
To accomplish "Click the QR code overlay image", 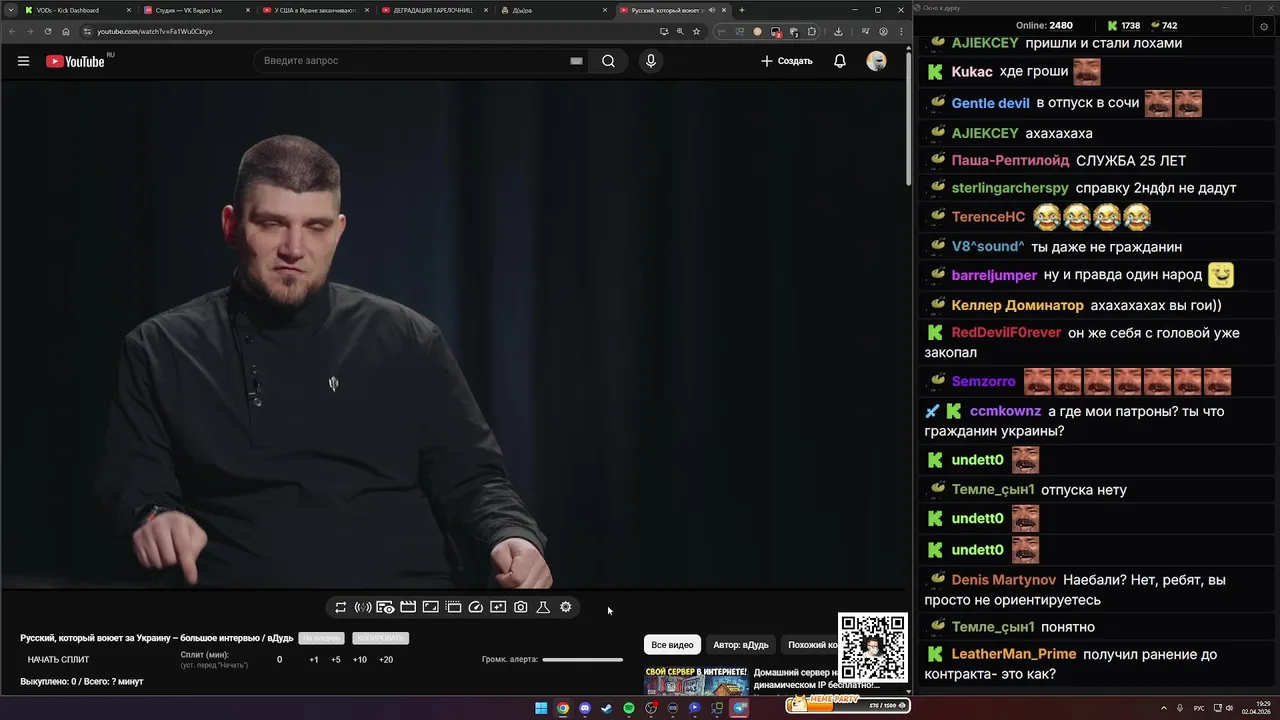I will [872, 646].
